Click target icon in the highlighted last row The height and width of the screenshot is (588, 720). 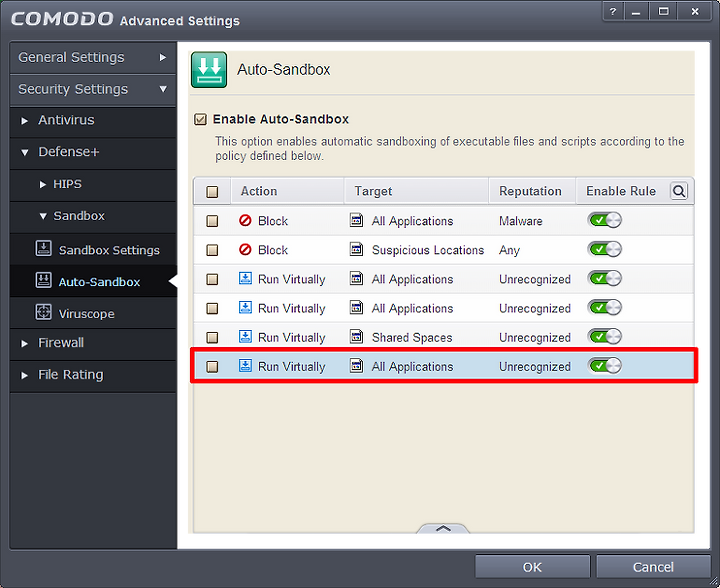click(x=356, y=366)
